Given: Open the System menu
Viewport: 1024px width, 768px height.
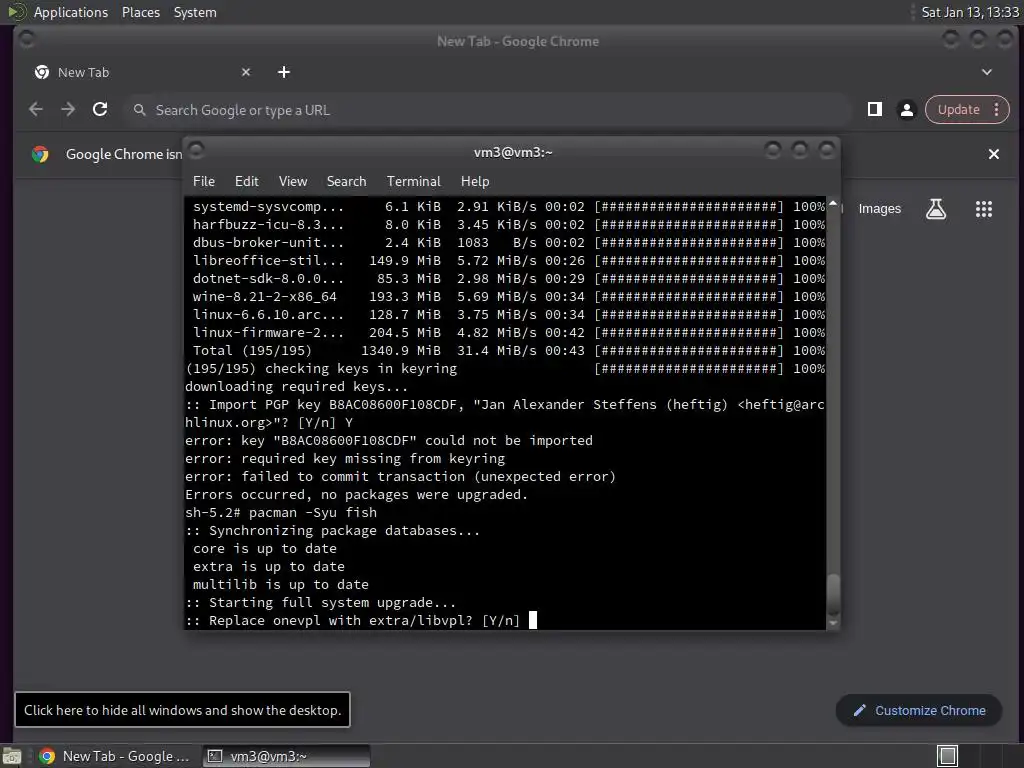Looking at the screenshot, I should point(195,12).
